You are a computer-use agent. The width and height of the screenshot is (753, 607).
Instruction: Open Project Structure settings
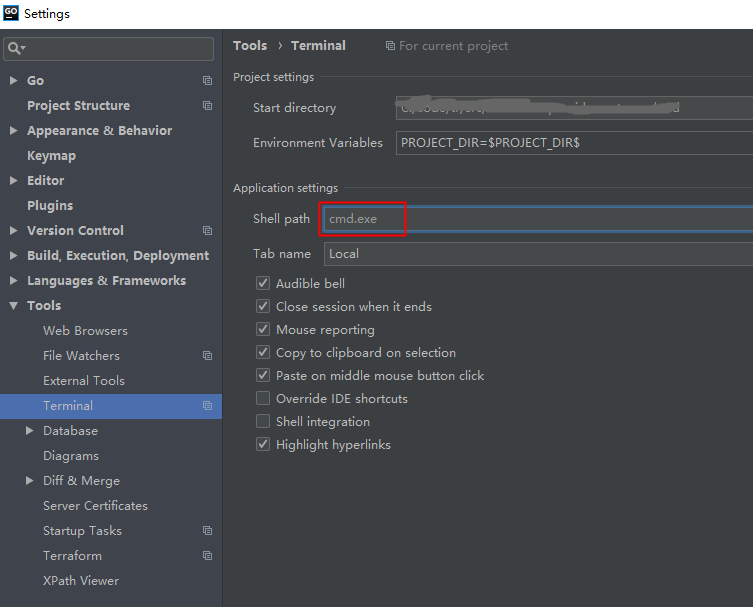coord(78,106)
